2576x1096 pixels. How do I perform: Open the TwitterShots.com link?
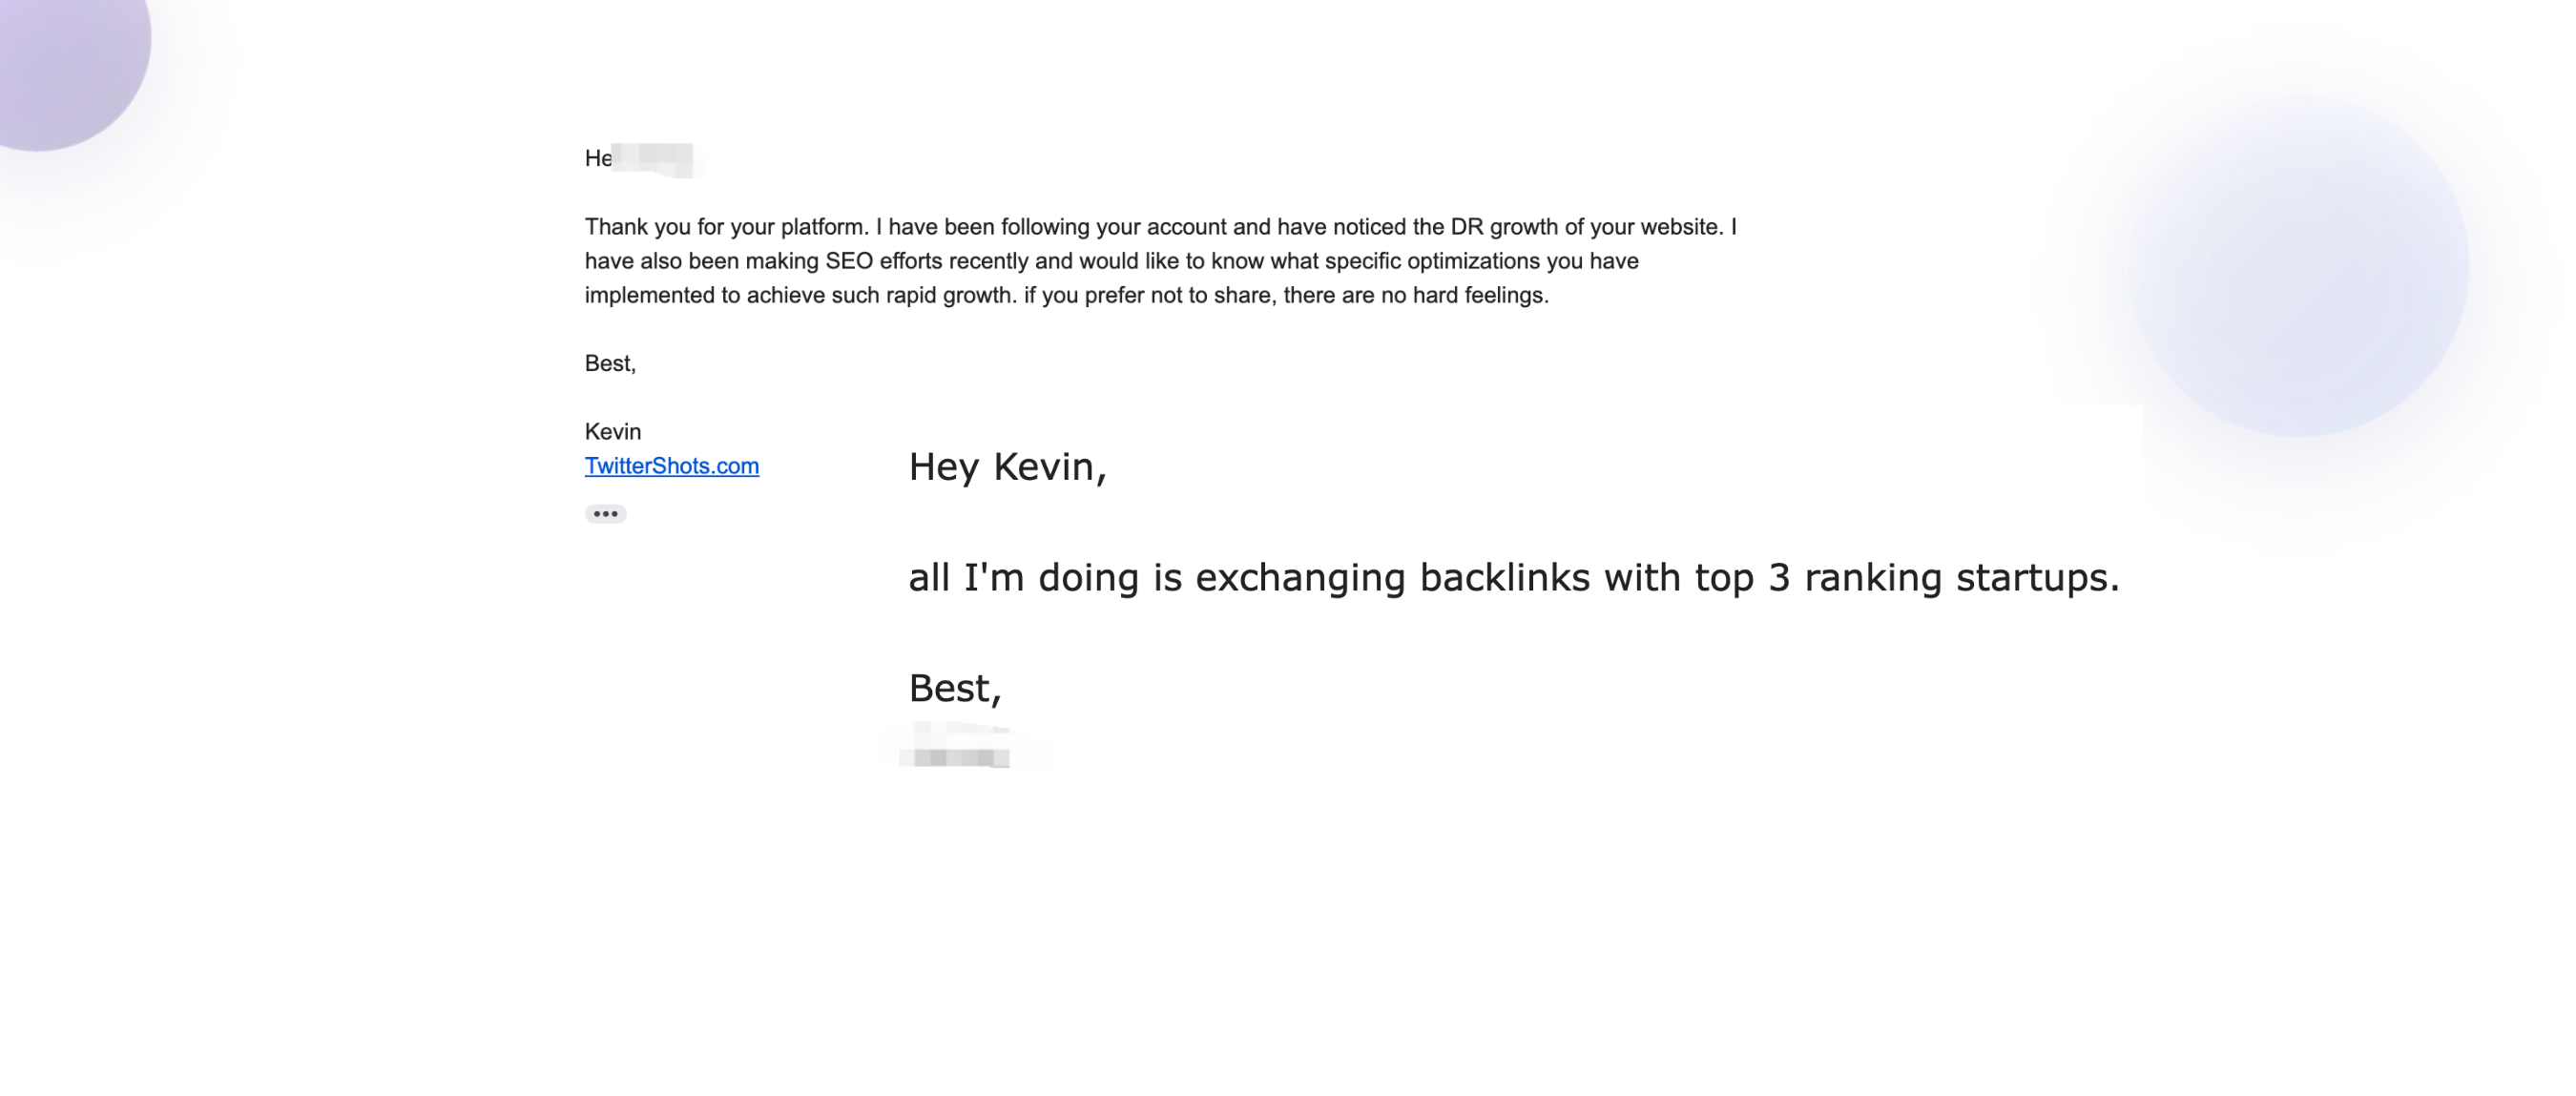(671, 466)
